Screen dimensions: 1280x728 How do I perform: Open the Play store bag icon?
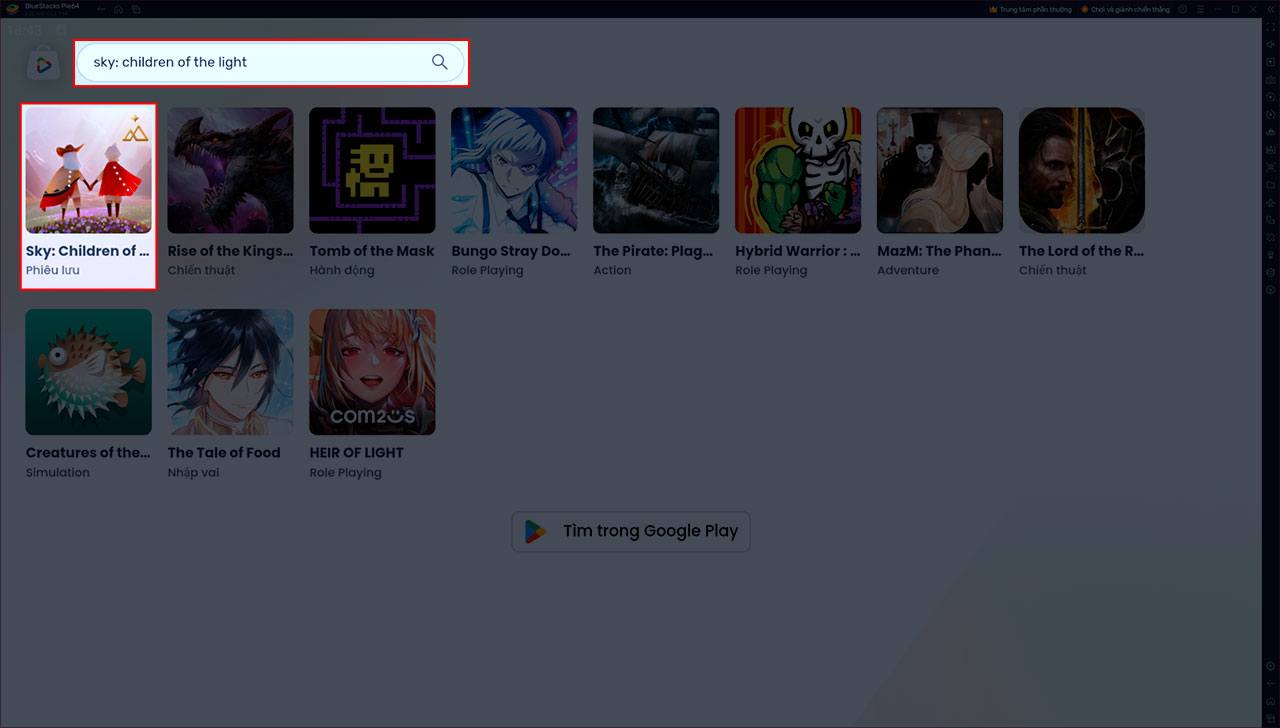(x=43, y=64)
